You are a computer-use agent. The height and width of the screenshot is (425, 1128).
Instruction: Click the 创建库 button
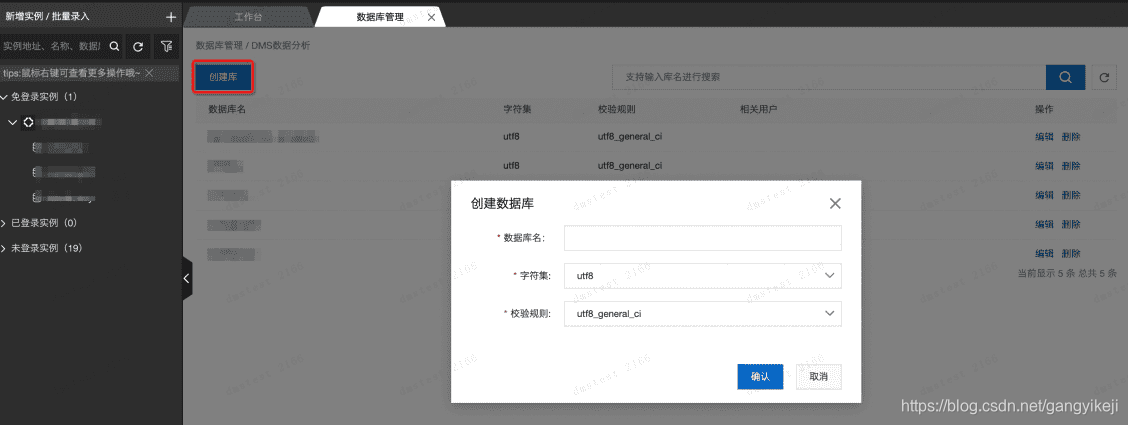tap(223, 77)
